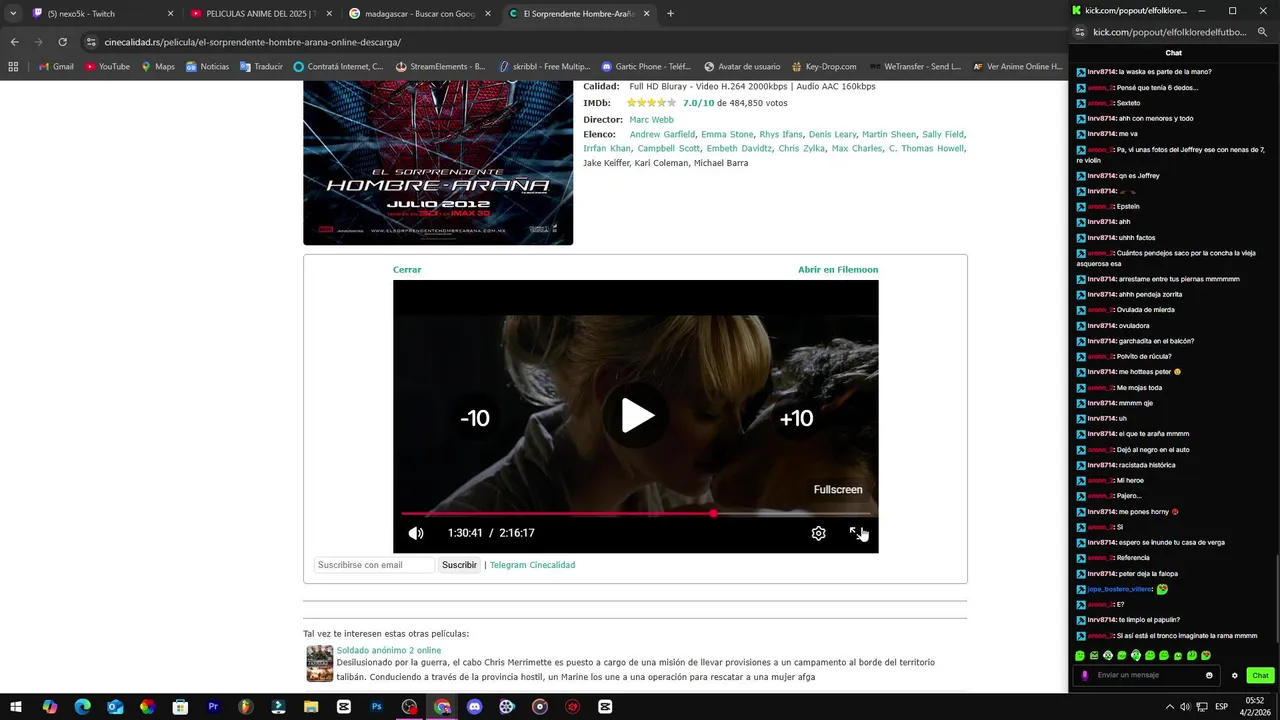Open Photoshop from the taskbar
1280x720 pixels.
point(377,706)
